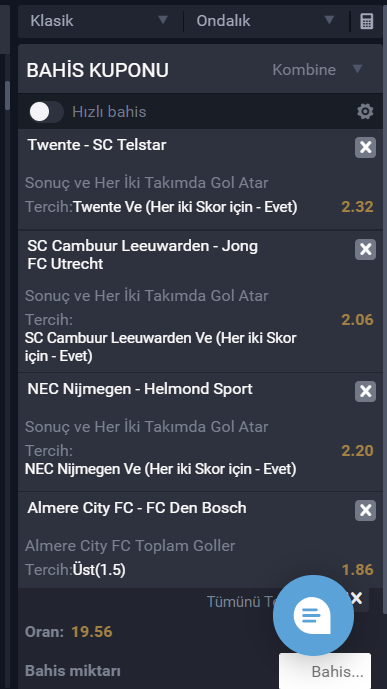Screen dimensions: 387x689
Task: Toggle Hızlı bahis switch
Action: [46, 112]
